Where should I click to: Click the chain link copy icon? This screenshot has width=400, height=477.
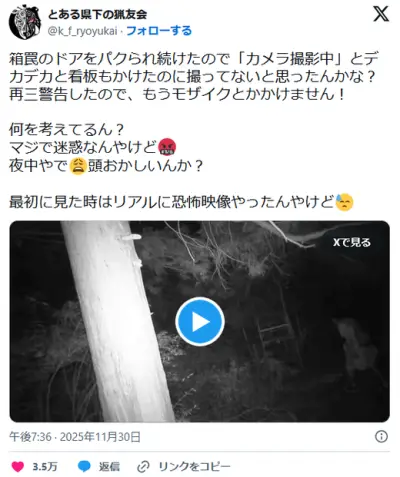[x=143, y=467]
